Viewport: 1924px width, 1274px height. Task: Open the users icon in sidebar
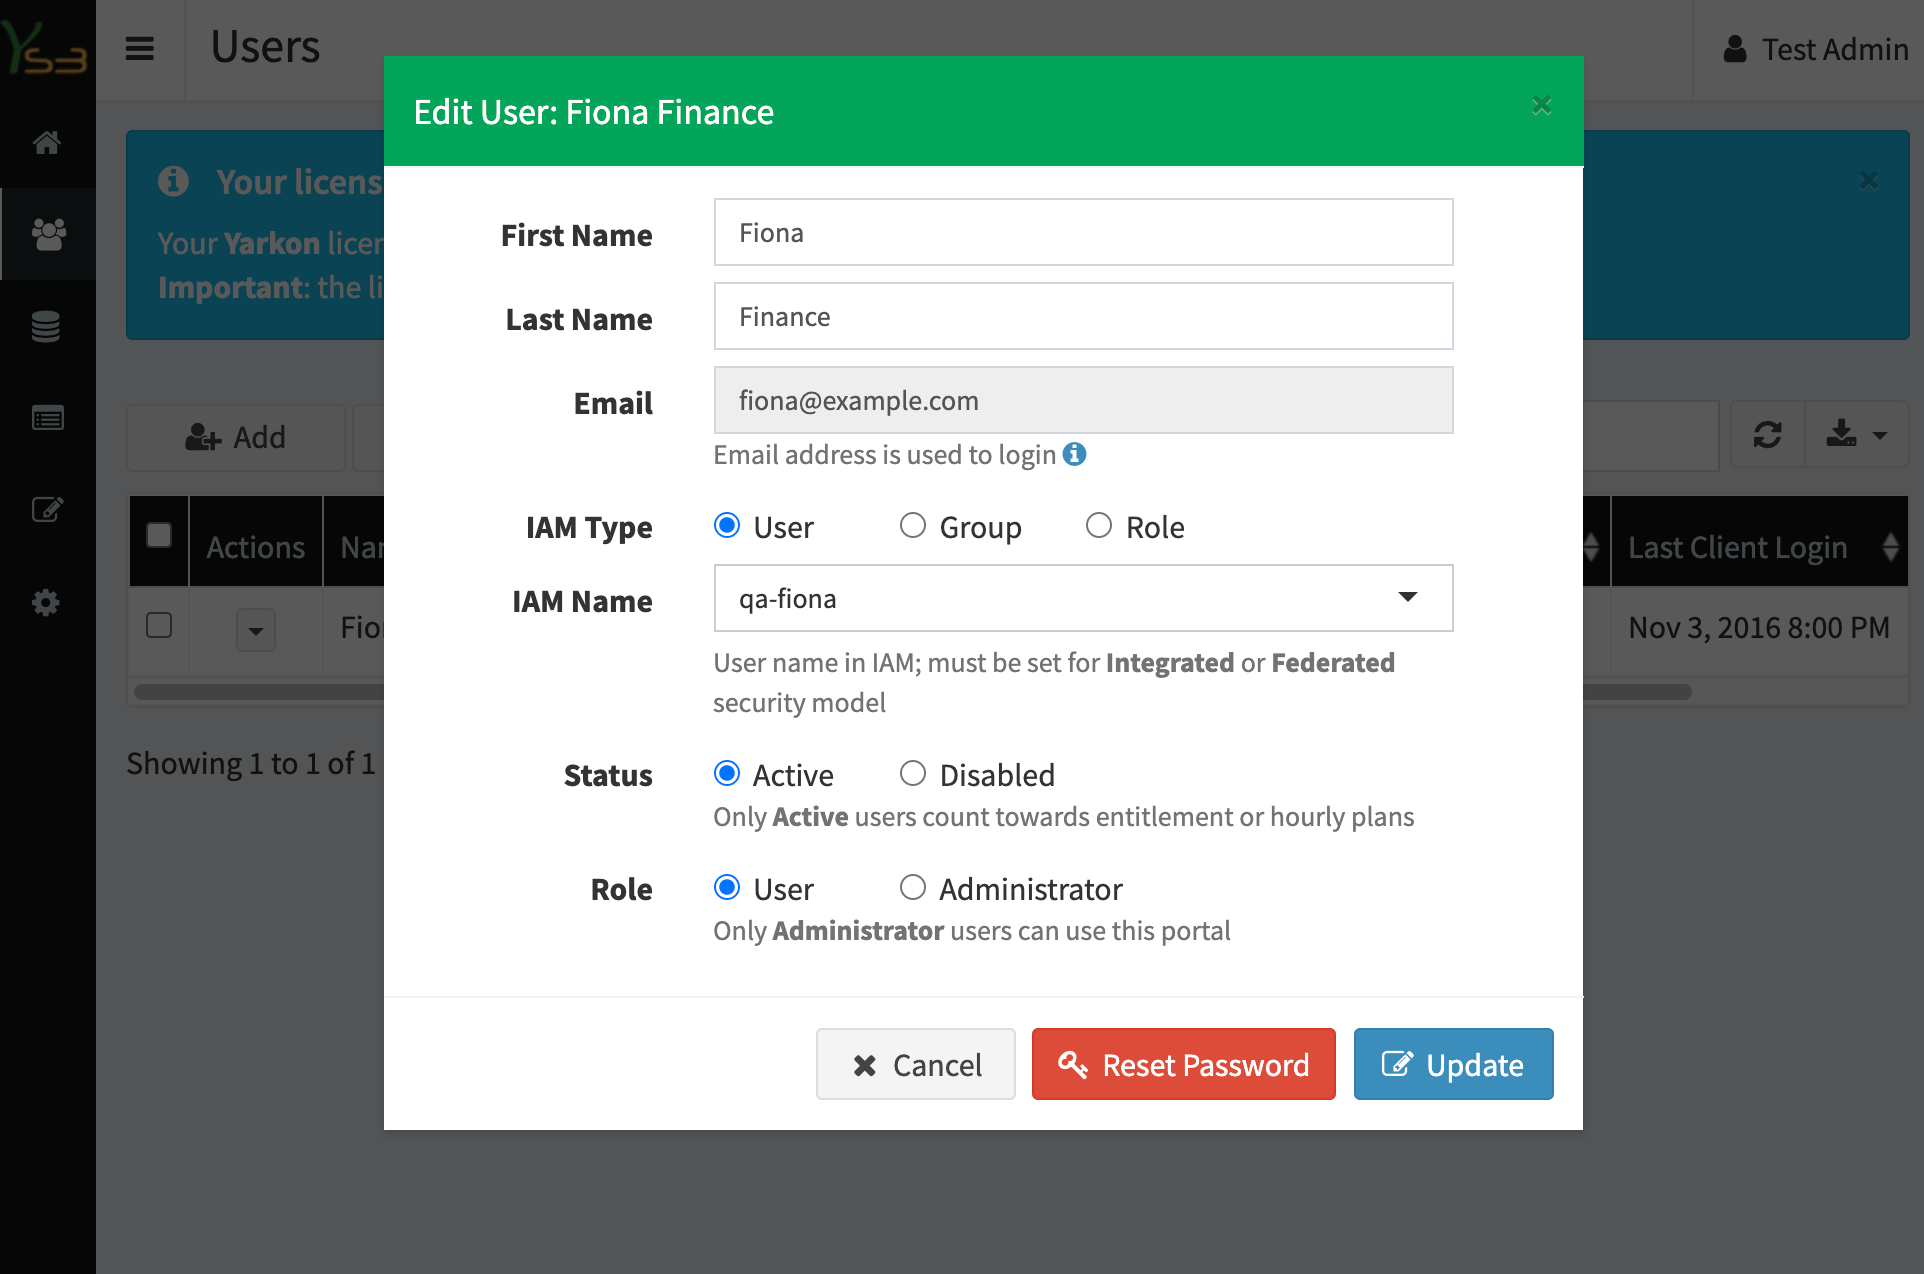[48, 234]
